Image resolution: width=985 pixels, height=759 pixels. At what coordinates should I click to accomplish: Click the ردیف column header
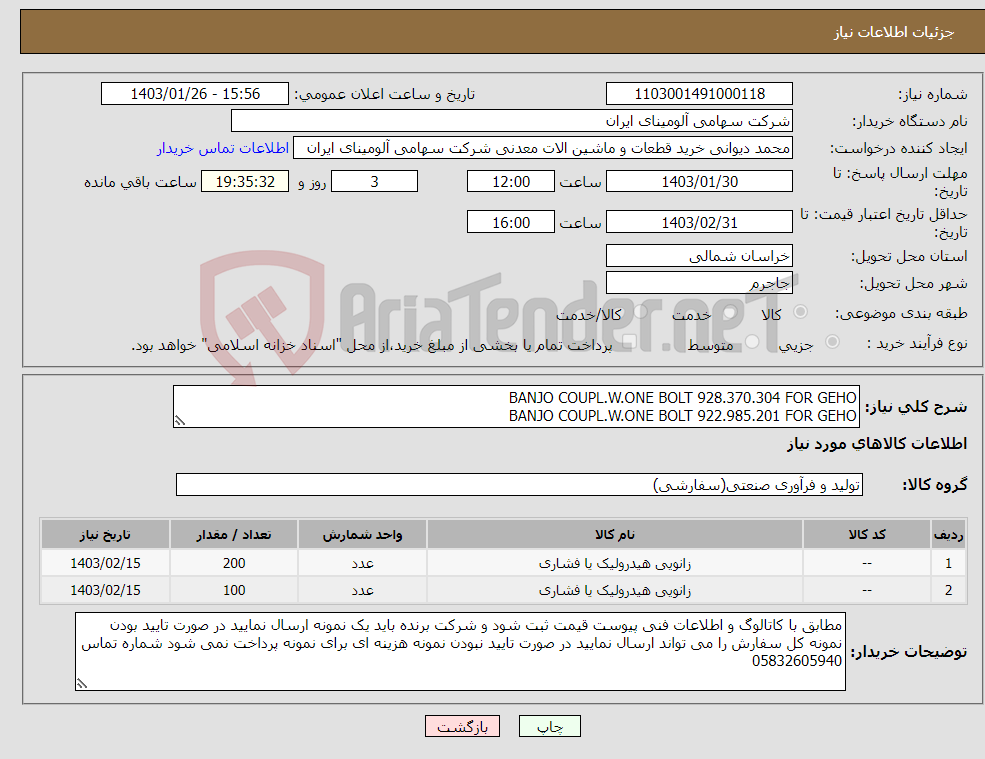(x=948, y=535)
